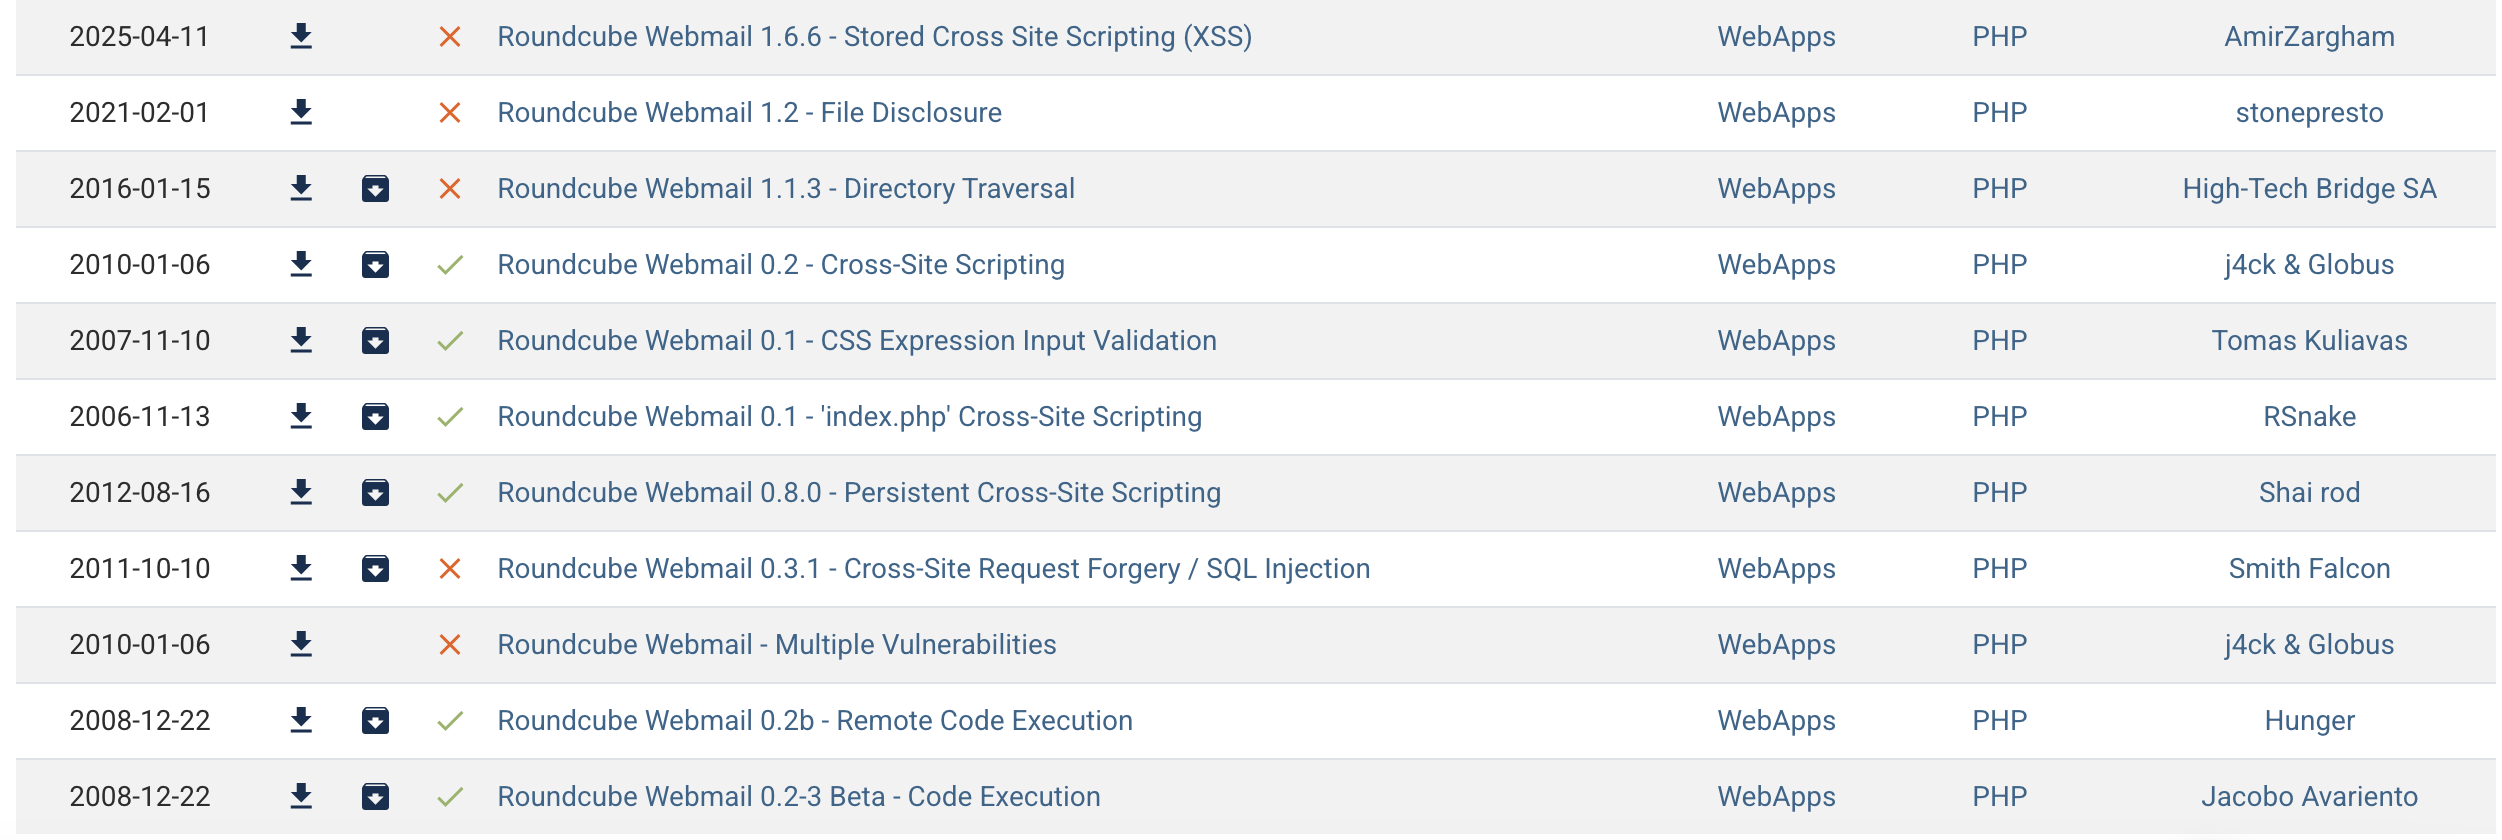Download the Roundcube 0.8.0 Persistent XSS exploit
This screenshot has width=2502, height=840.
(301, 493)
